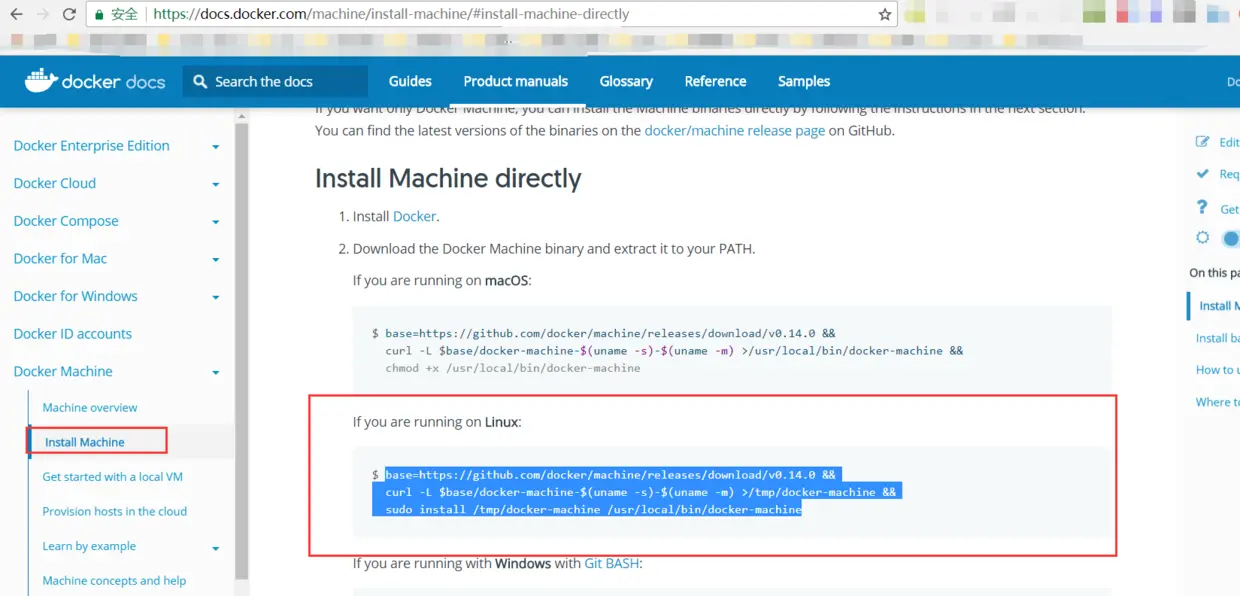Open Provision hosts in the cloud
Image resolution: width=1240 pixels, height=596 pixels.
coord(115,511)
